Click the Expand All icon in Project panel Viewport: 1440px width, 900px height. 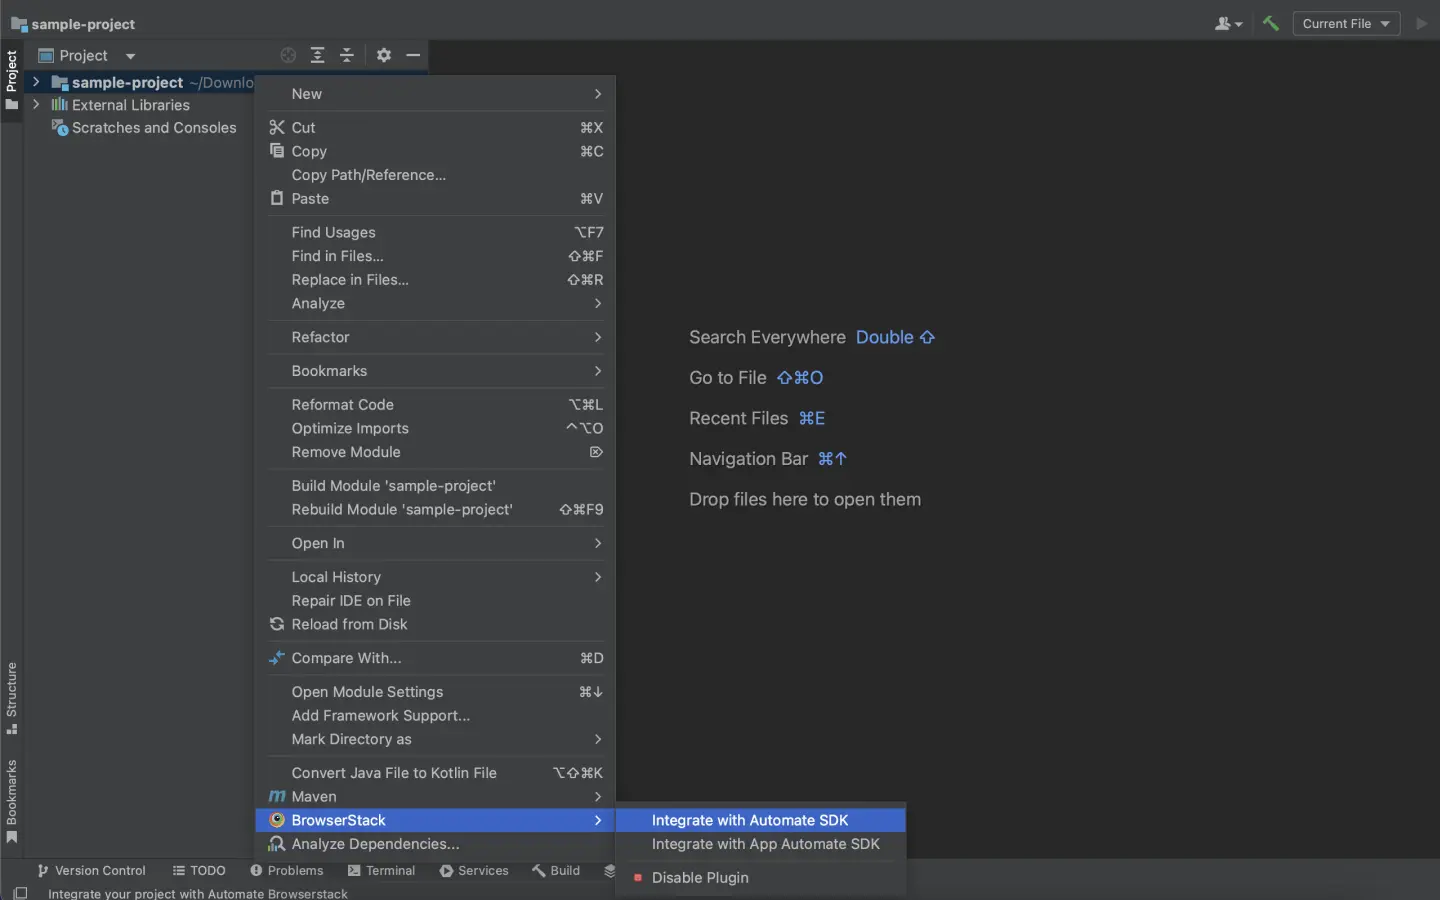(317, 55)
